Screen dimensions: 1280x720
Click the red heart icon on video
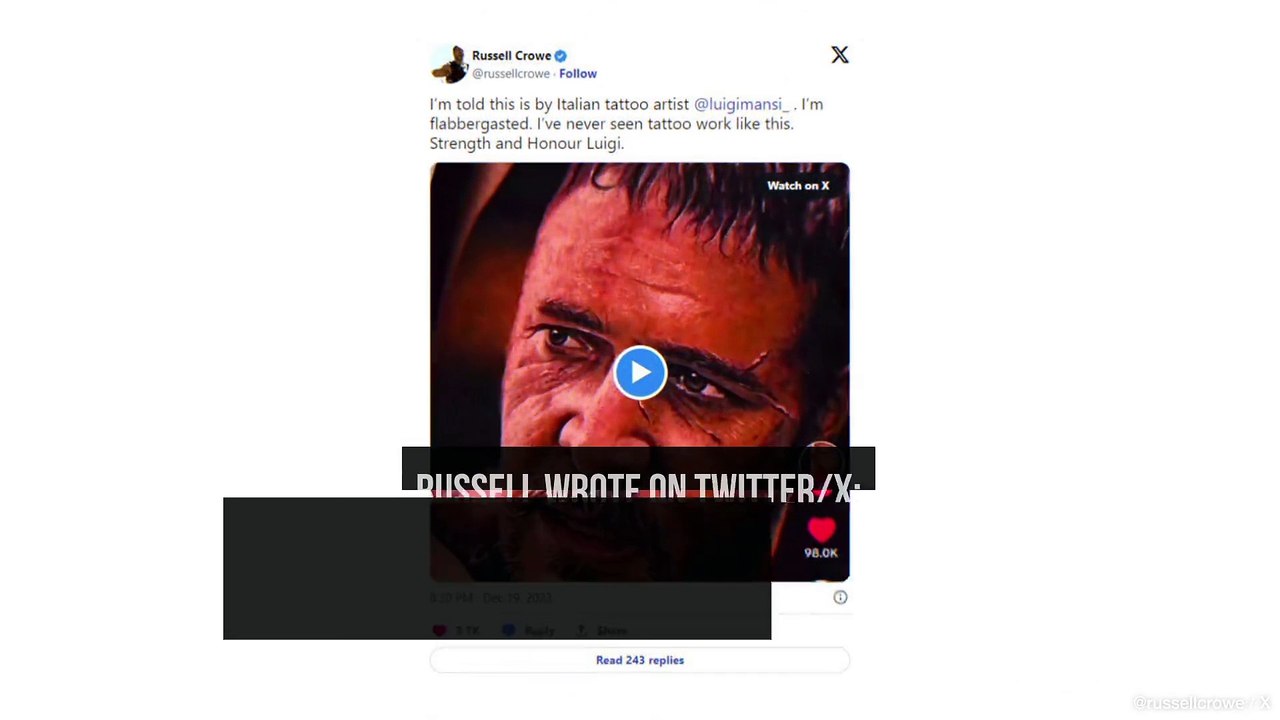(821, 529)
